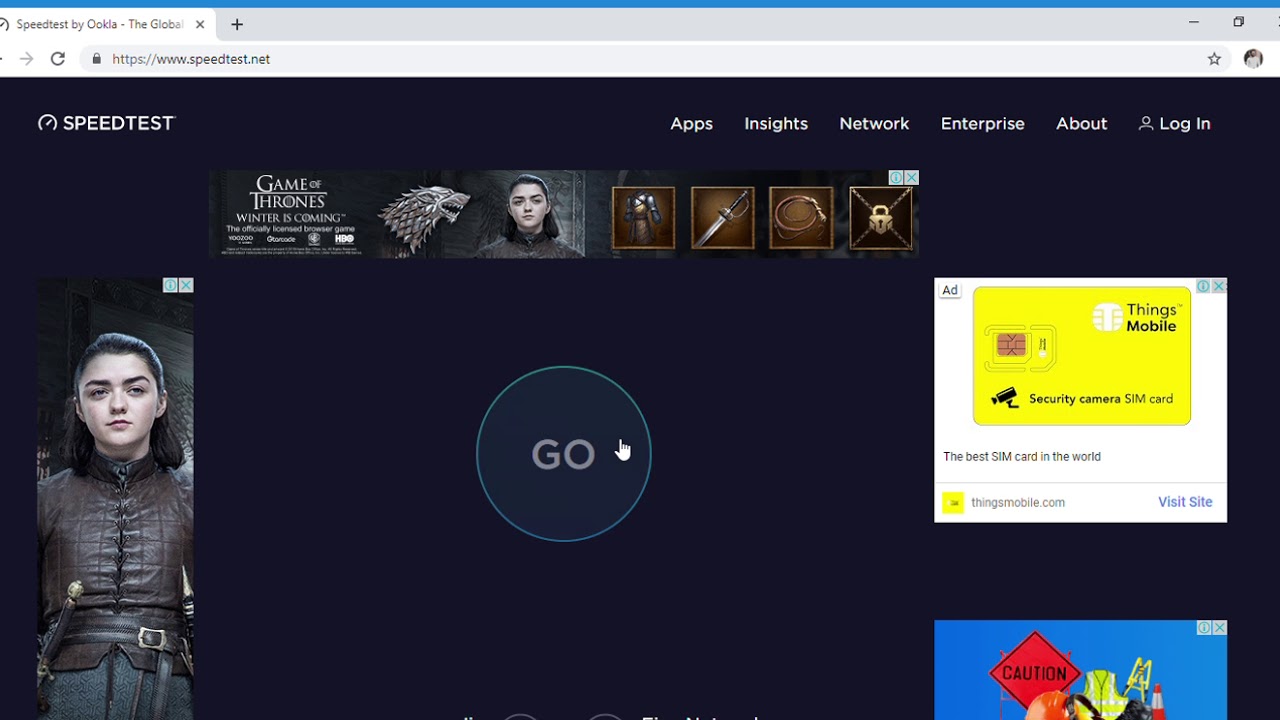This screenshot has height=720, width=1280.
Task: Click the Things Mobile favicon in ad
Action: [953, 502]
